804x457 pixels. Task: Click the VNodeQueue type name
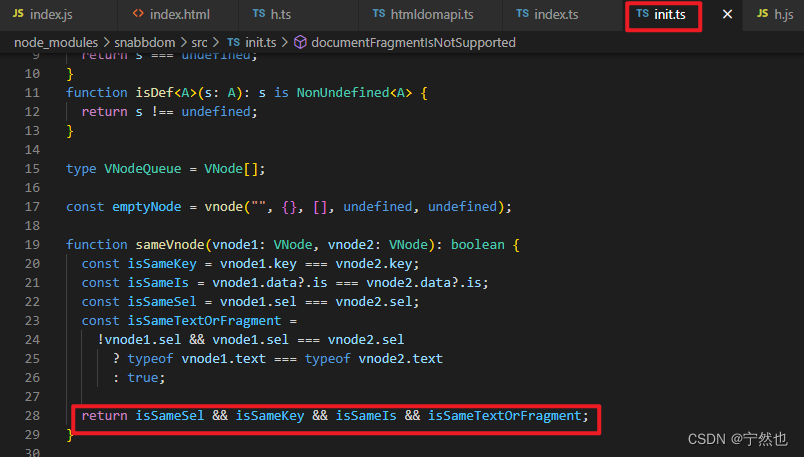143,169
